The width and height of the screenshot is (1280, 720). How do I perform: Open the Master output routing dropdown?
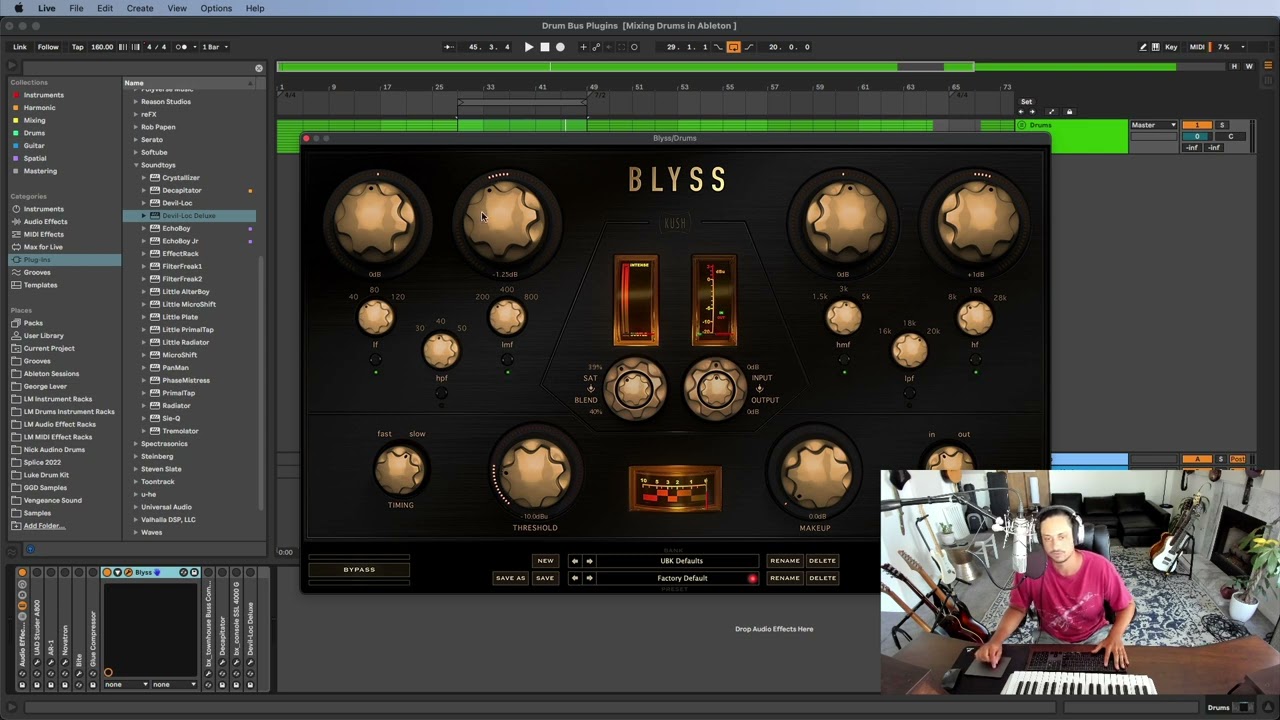coord(1154,125)
